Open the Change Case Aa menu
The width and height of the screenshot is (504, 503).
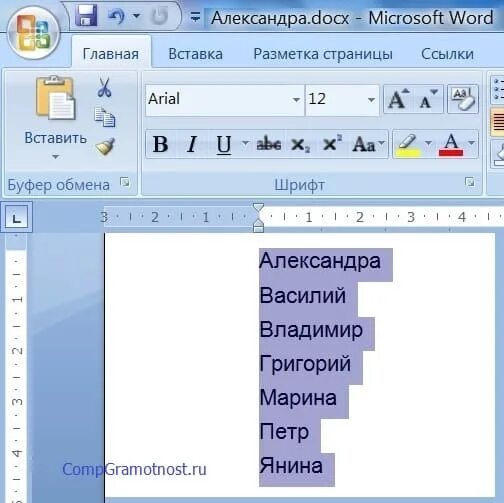click(369, 144)
